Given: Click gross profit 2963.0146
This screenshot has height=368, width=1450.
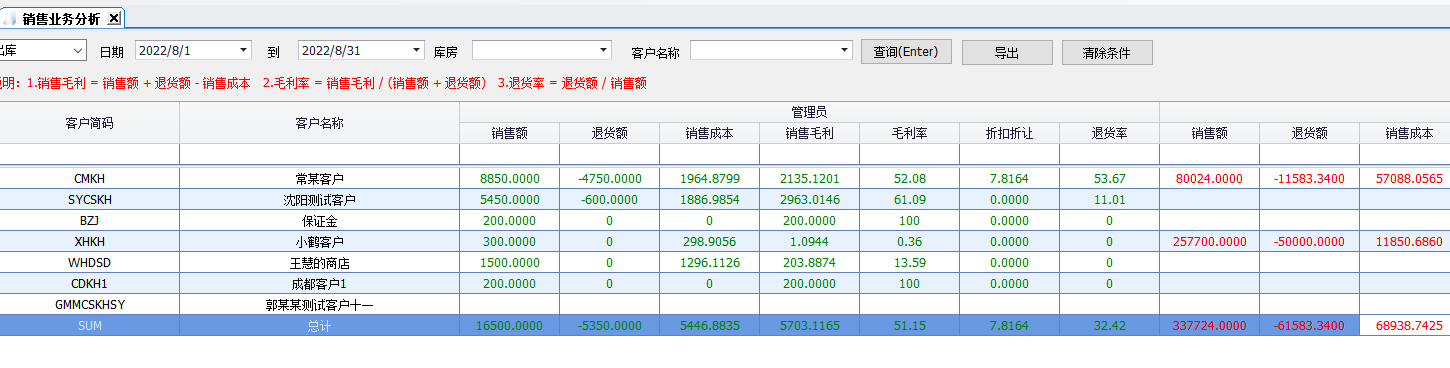Looking at the screenshot, I should [809, 199].
